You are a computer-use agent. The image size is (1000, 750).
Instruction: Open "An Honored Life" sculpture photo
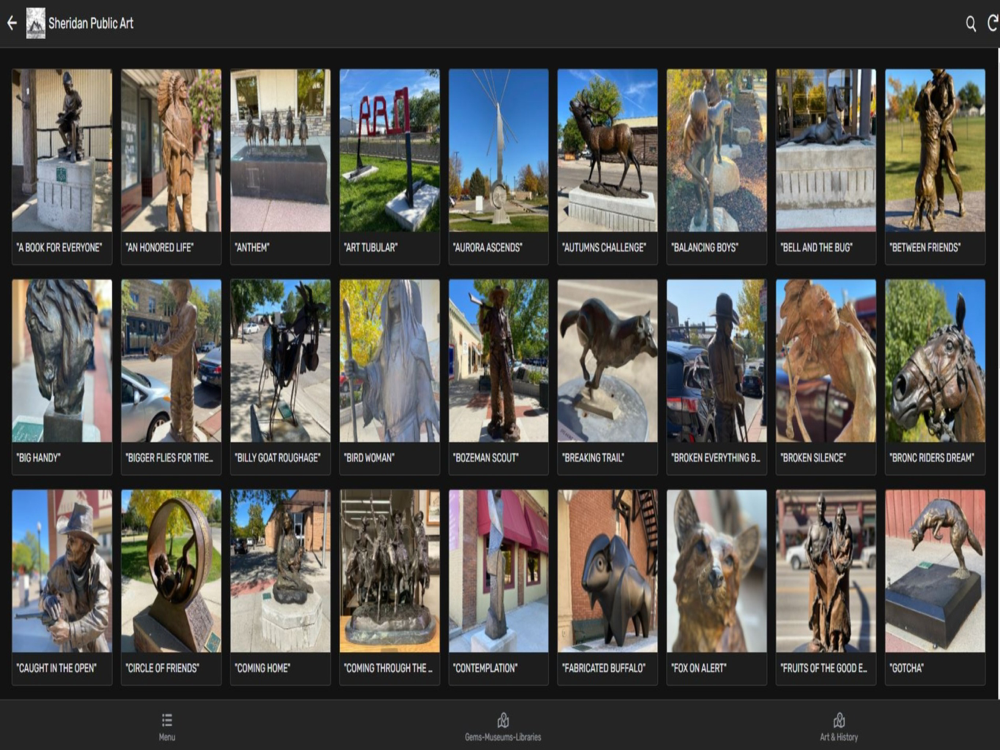coord(172,151)
